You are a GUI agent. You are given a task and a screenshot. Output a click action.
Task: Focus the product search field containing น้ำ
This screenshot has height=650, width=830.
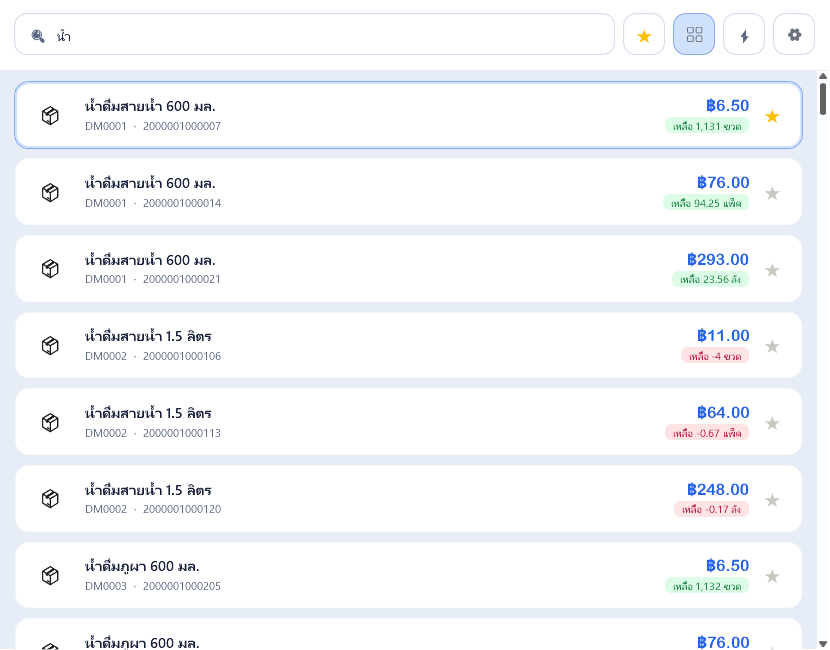(314, 34)
